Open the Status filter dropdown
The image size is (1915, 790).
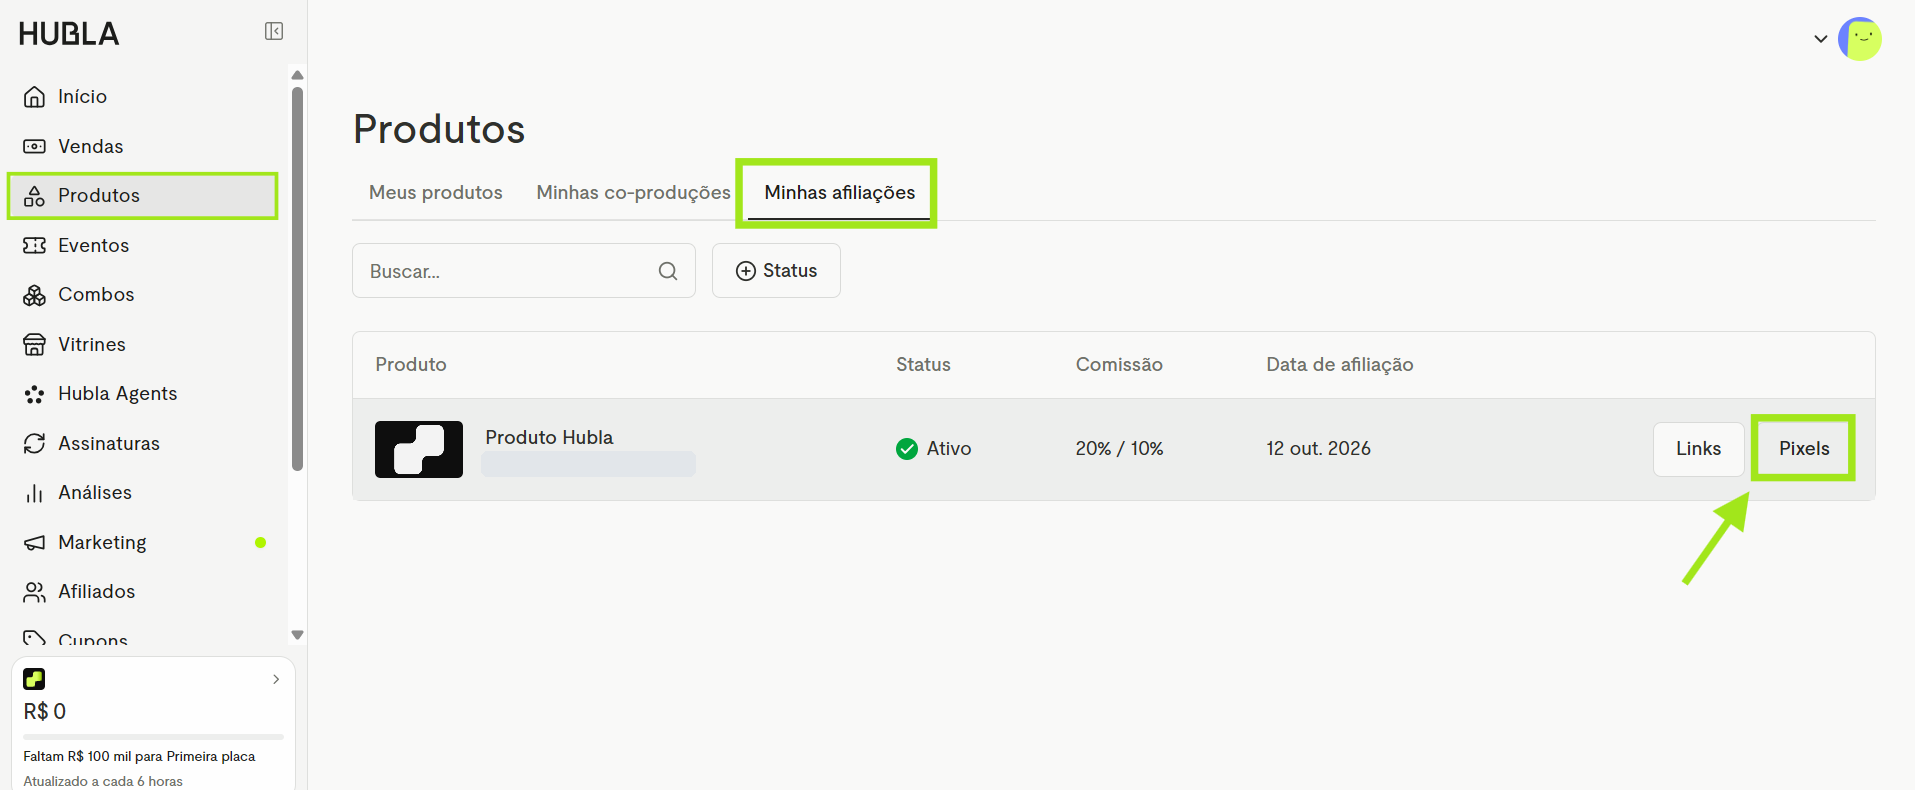(x=776, y=271)
